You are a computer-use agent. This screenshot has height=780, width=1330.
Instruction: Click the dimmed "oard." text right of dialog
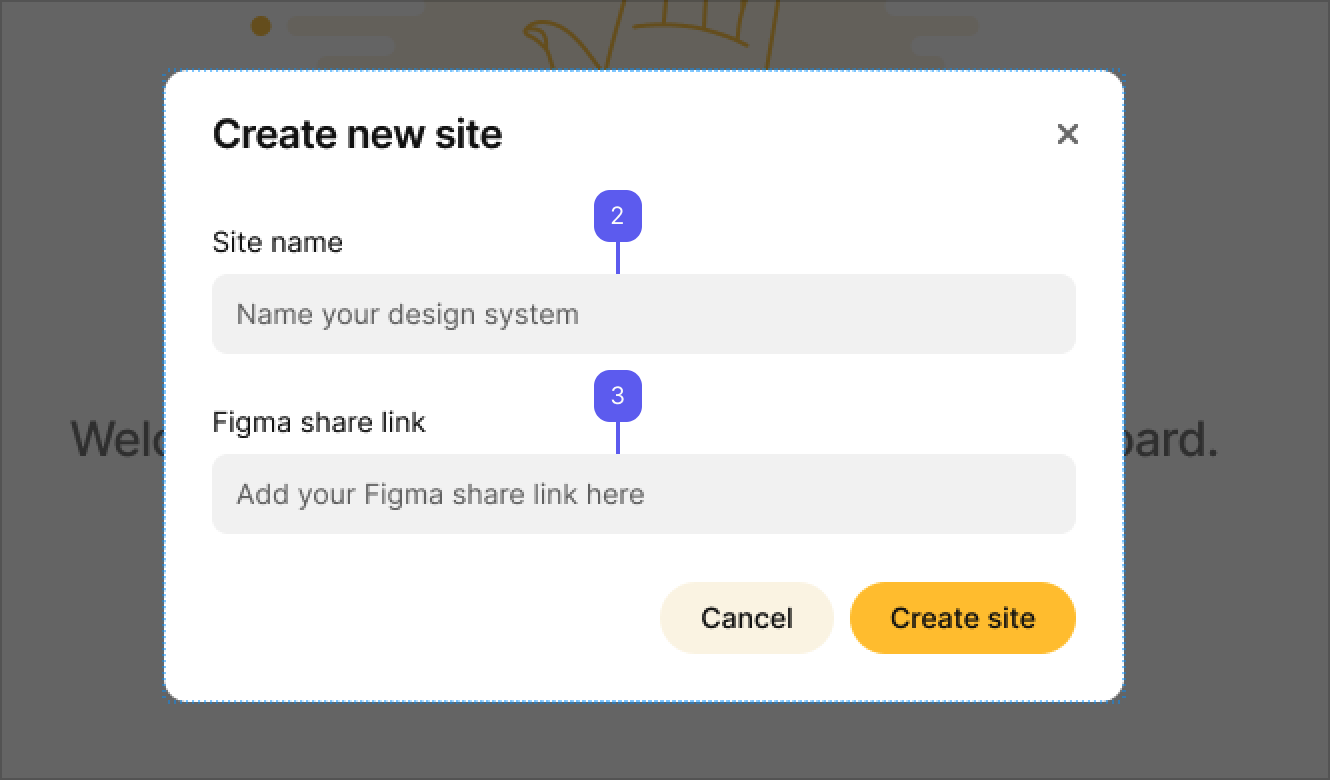coord(1172,440)
